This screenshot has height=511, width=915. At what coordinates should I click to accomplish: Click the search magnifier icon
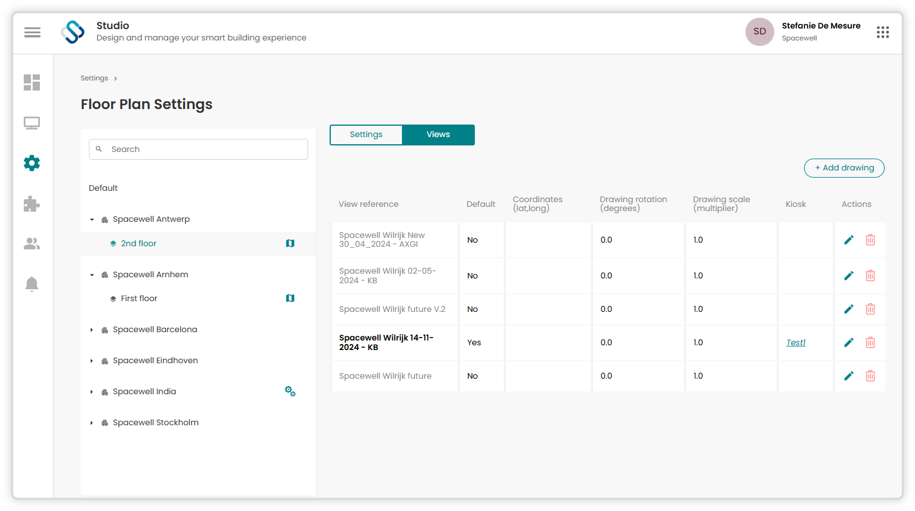(99, 149)
